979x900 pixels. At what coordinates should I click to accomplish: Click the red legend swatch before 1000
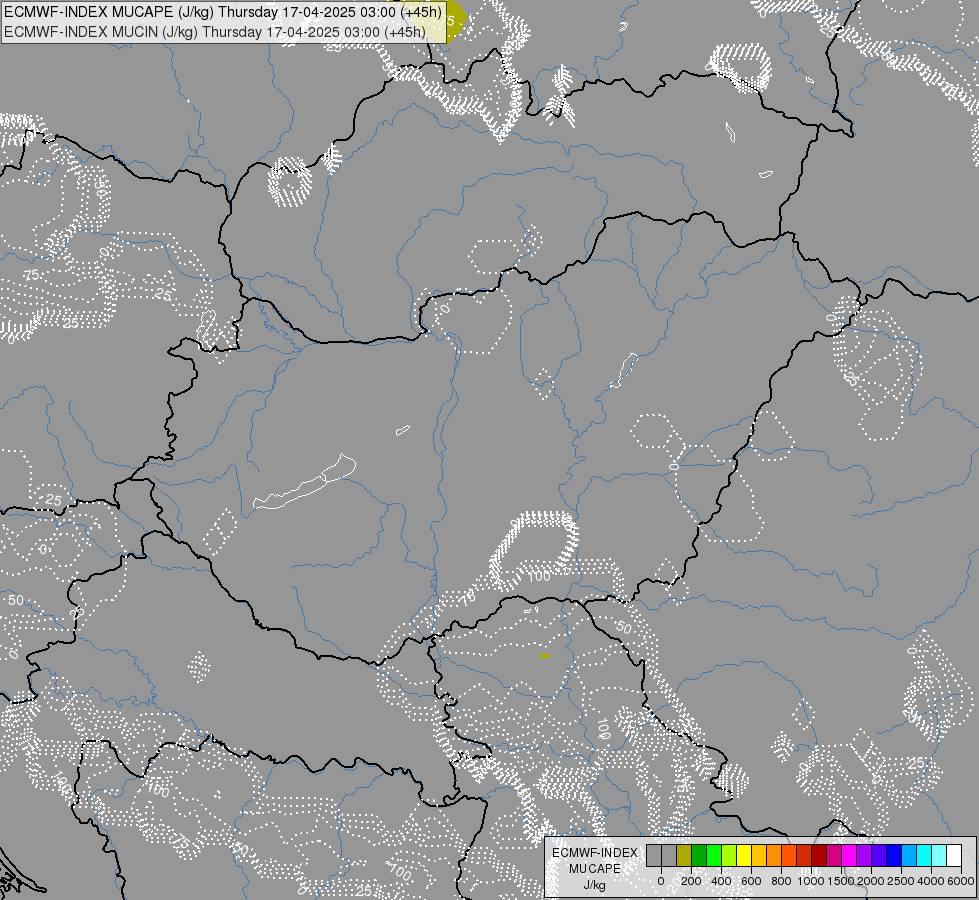click(804, 856)
